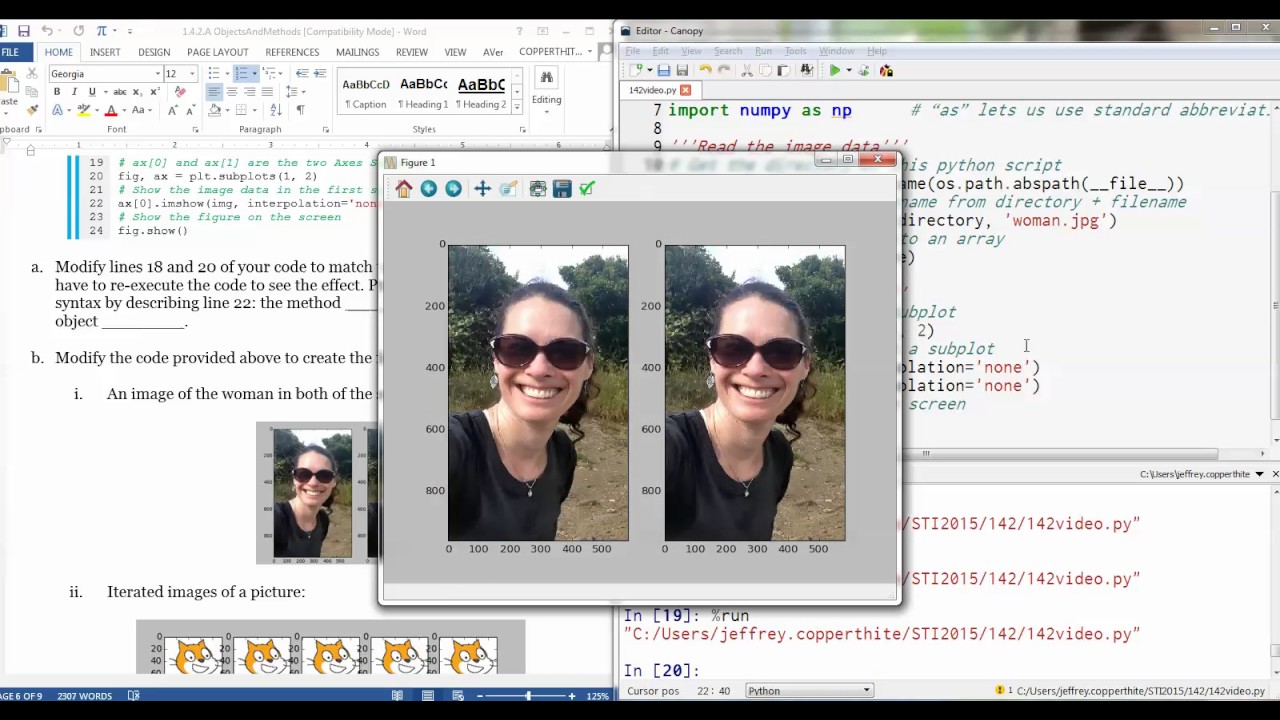Click the Word zoom slider handle

tap(529, 696)
